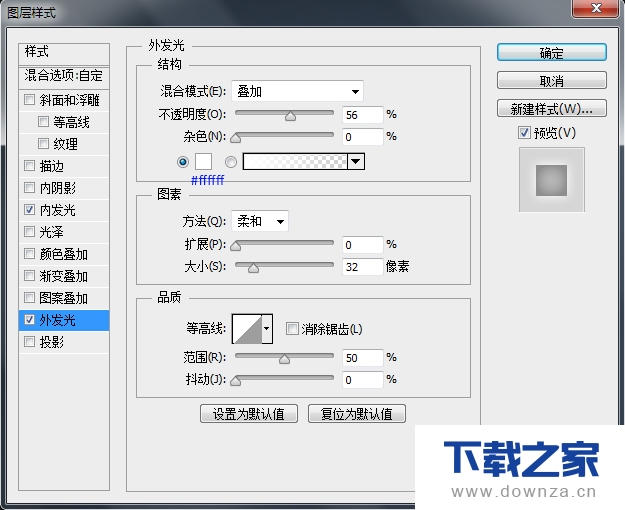This screenshot has width=625, height=510.
Task: Open the 方法 dropdown showing 柔和
Action: click(260, 221)
